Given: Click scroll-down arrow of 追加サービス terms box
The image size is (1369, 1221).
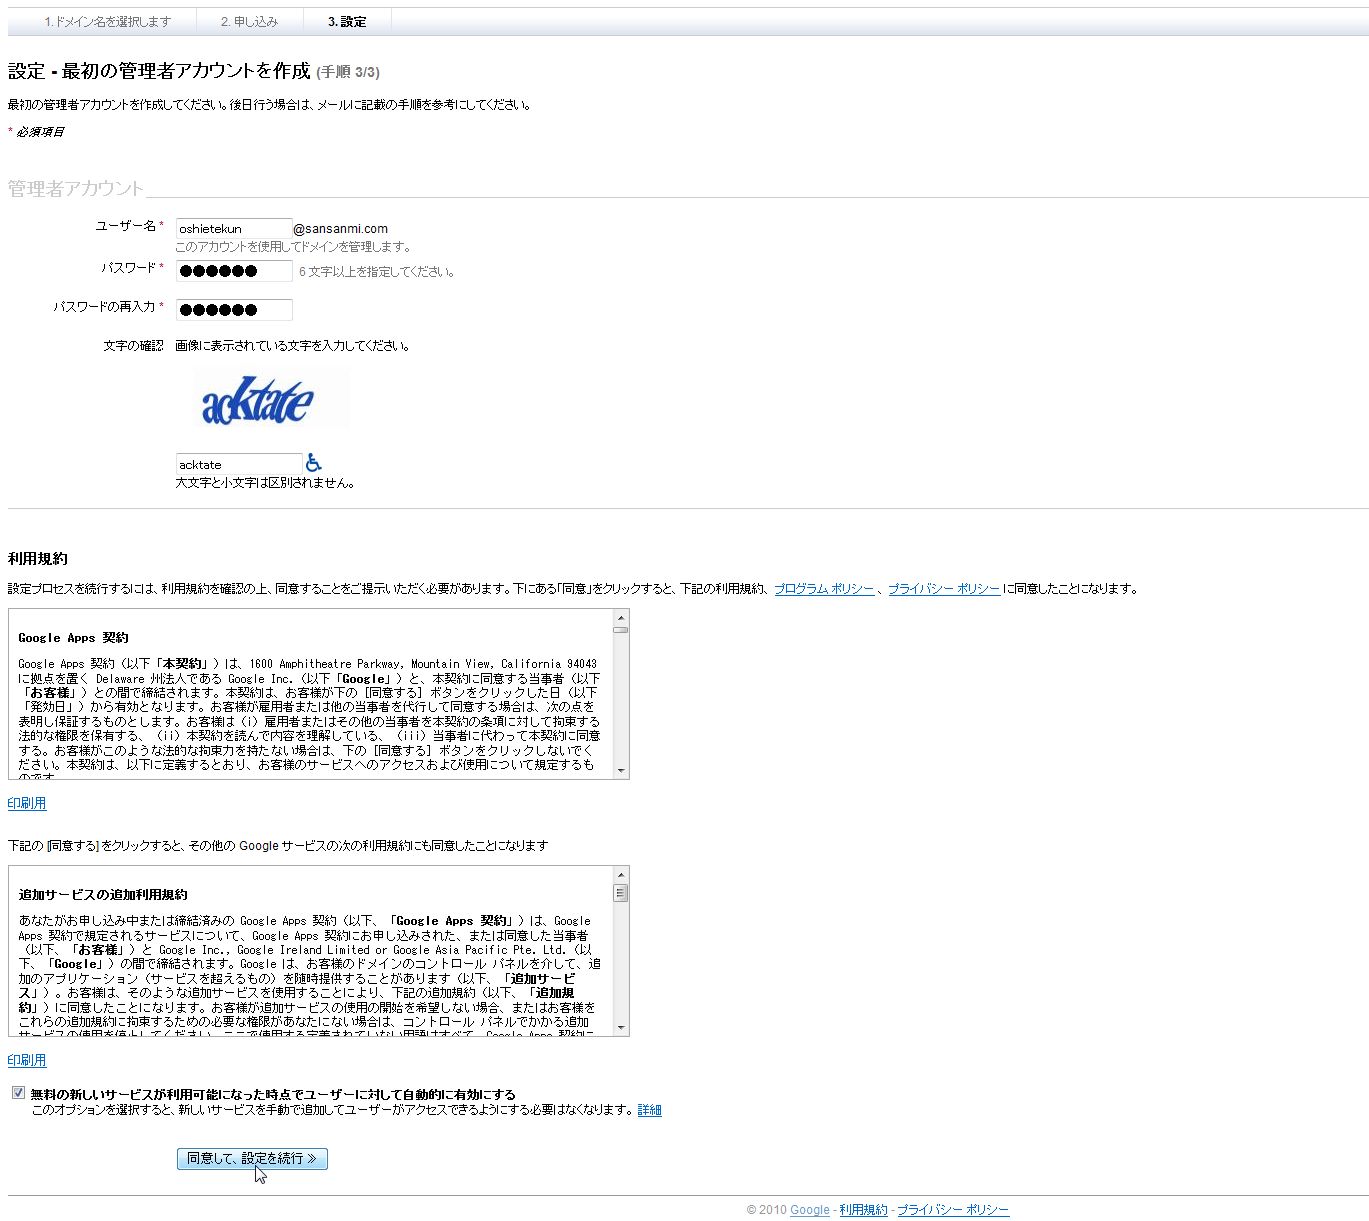Looking at the screenshot, I should pos(621,1027).
